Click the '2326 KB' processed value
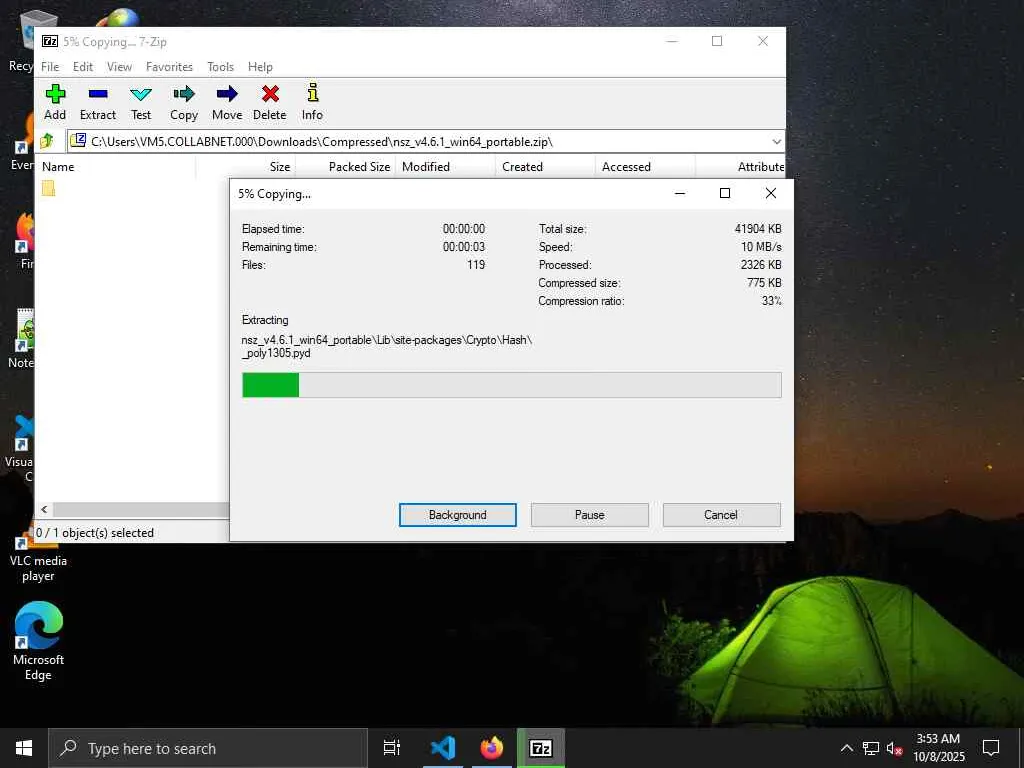1024x768 pixels. [761, 264]
